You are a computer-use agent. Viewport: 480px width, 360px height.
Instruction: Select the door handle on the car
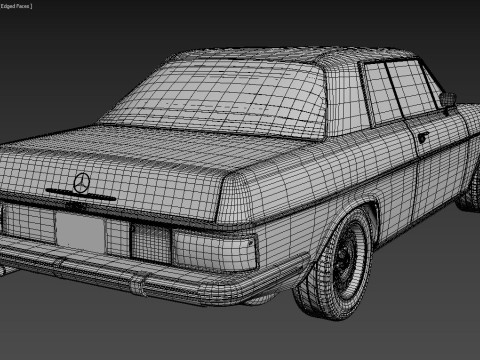coord(423,137)
